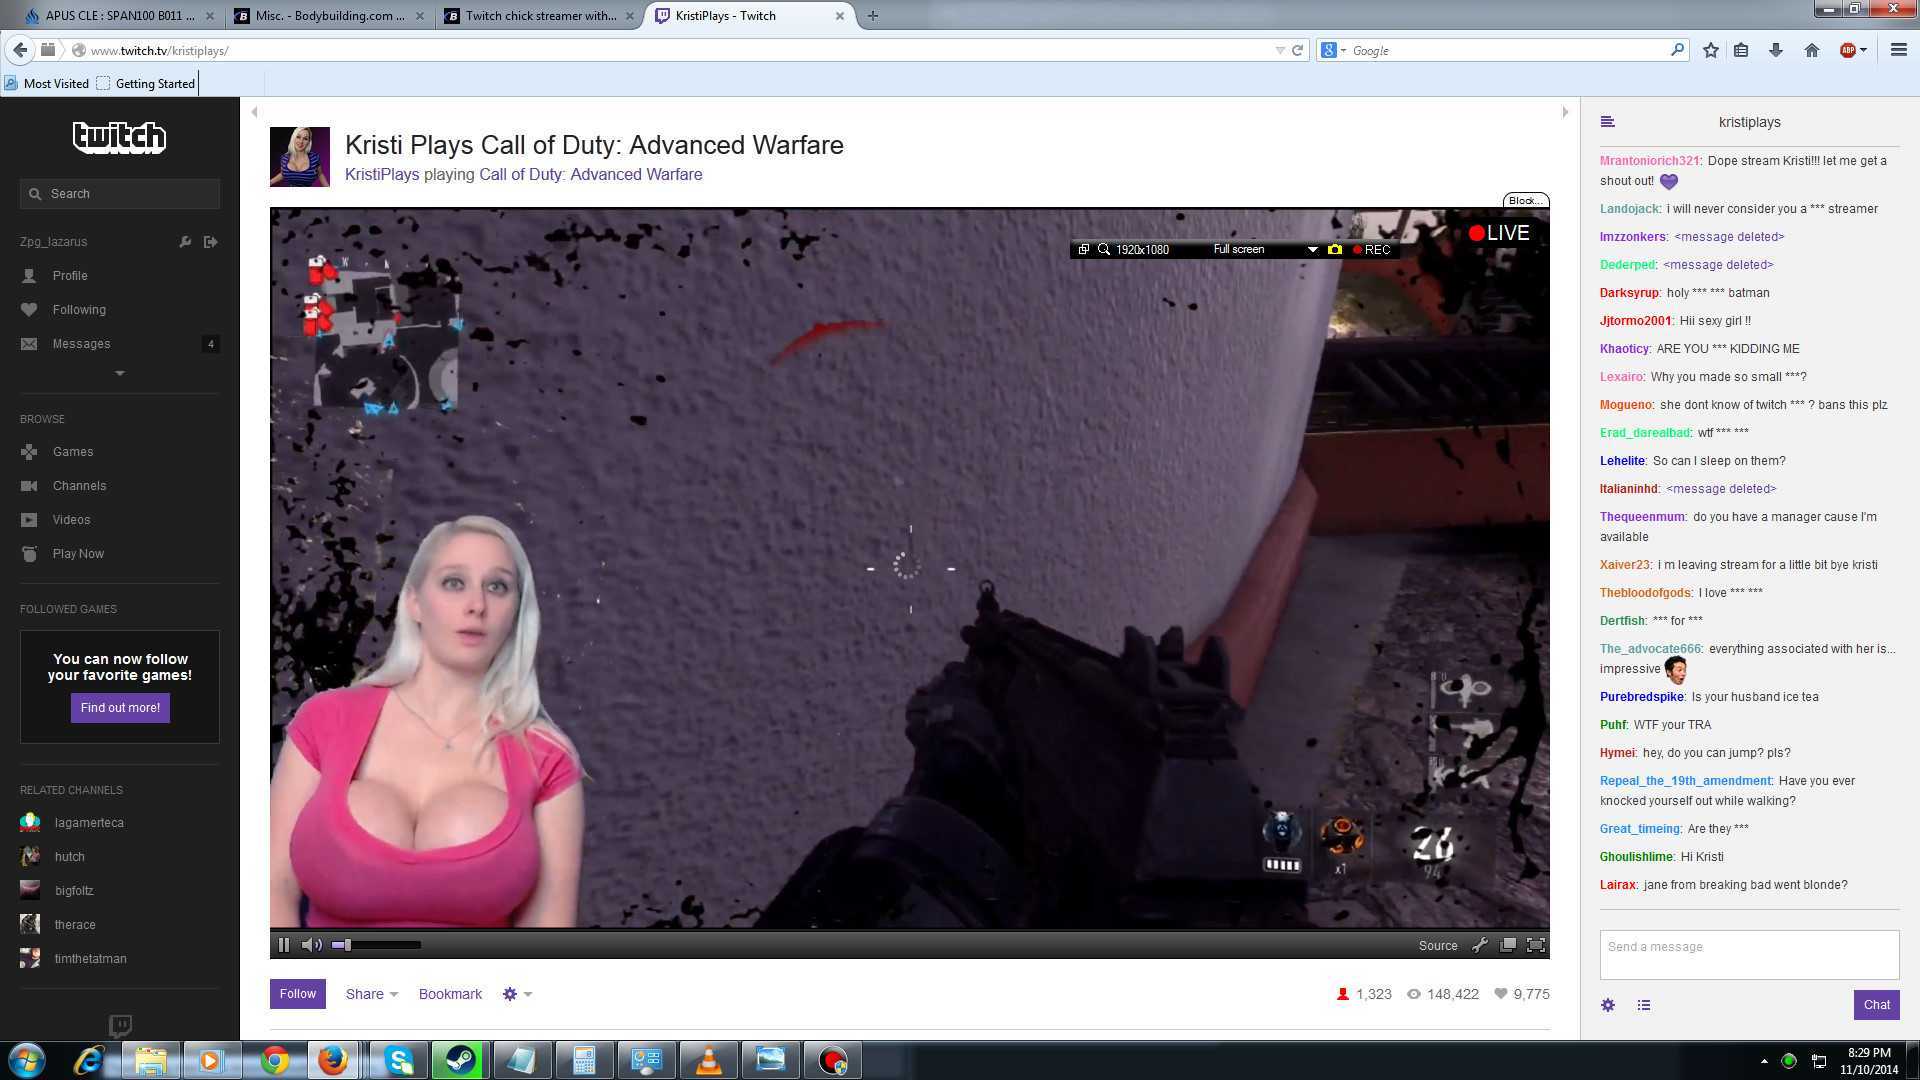The image size is (1920, 1080).
Task: Open the Adblock Plus toolbar icon
Action: coord(1849,50)
